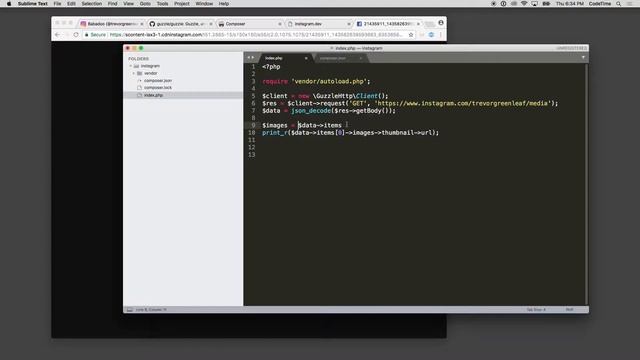Open the Selection menu
Viewport: 640px width, 360px height.
91,4
